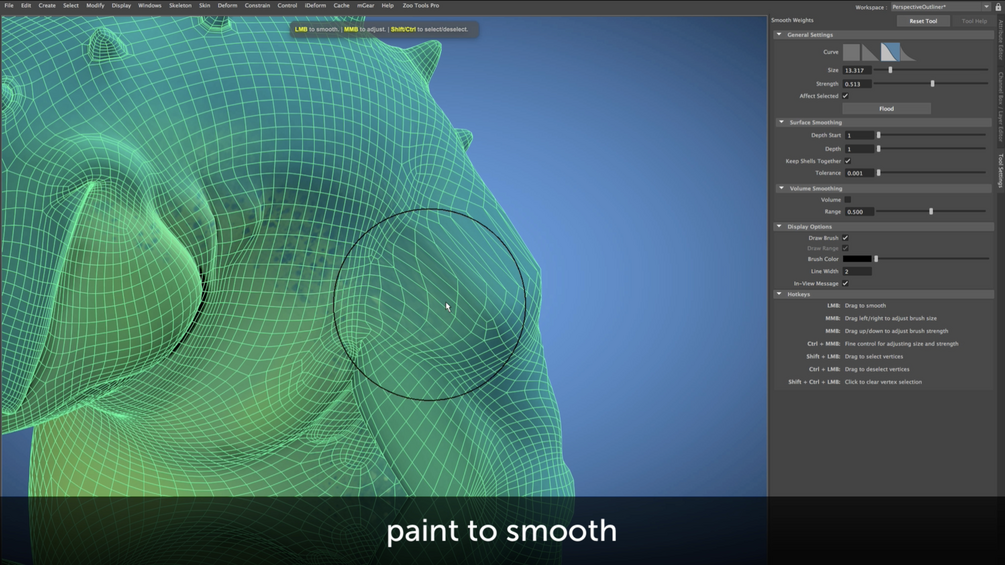
Task: Click the Strength field showing 0.513
Action: coord(857,83)
